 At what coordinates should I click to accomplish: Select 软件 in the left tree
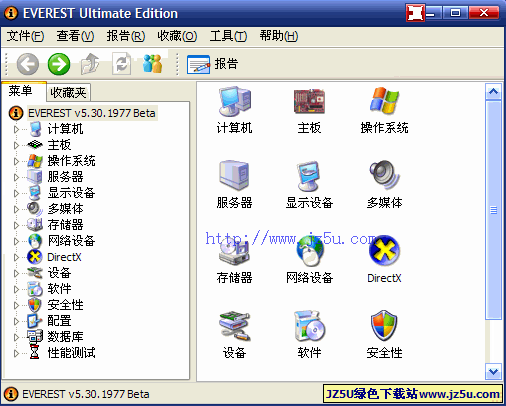tap(59, 289)
